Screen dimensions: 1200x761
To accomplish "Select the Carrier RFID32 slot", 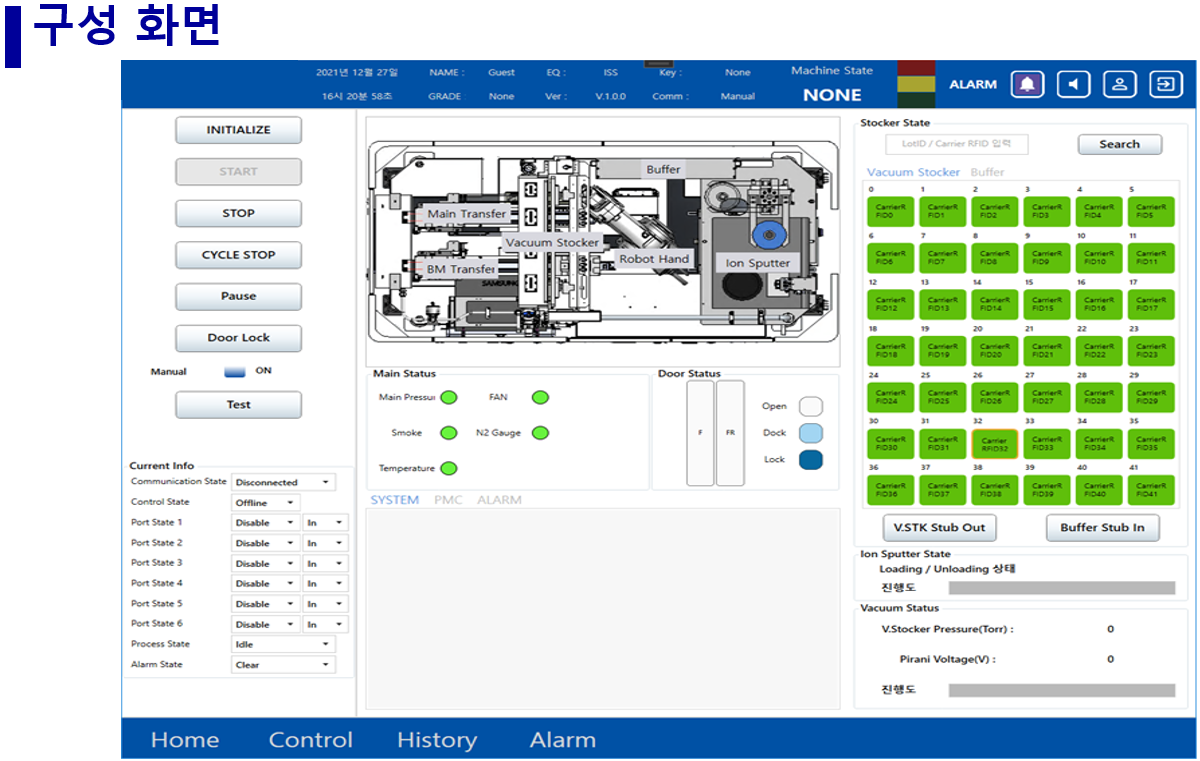I will coord(994,444).
